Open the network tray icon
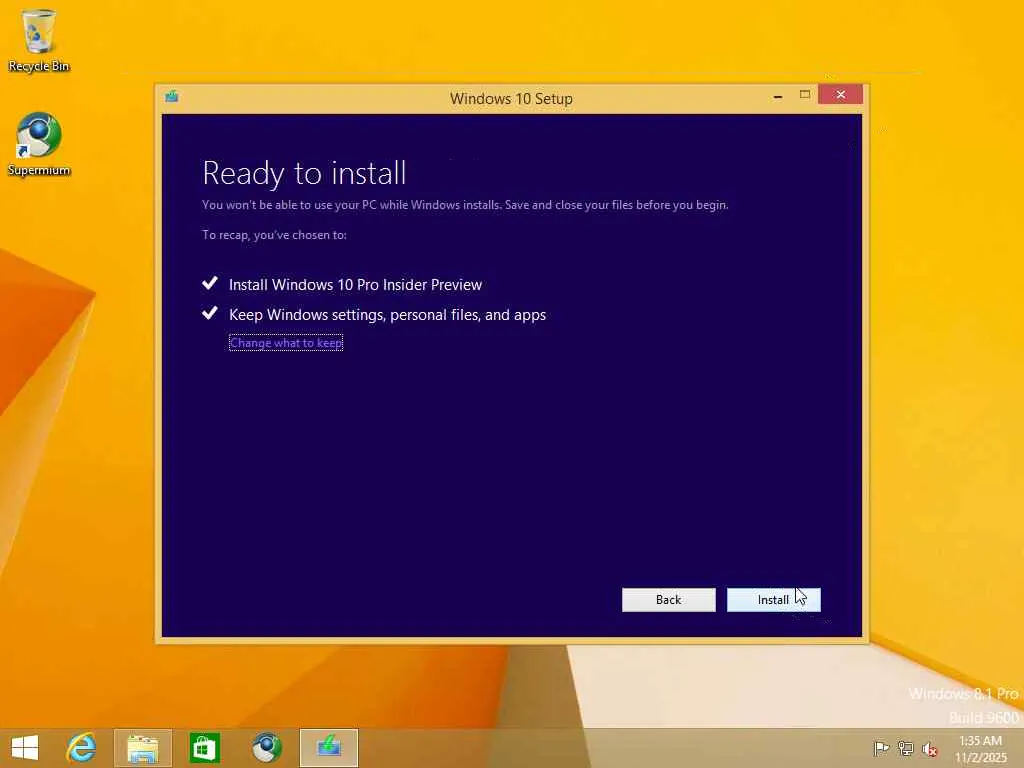The height and width of the screenshot is (768, 1024). (905, 748)
